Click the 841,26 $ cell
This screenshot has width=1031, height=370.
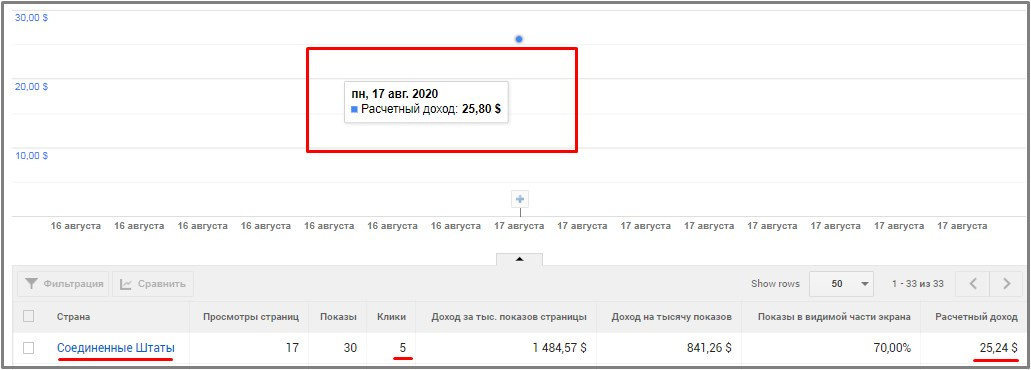click(x=709, y=348)
